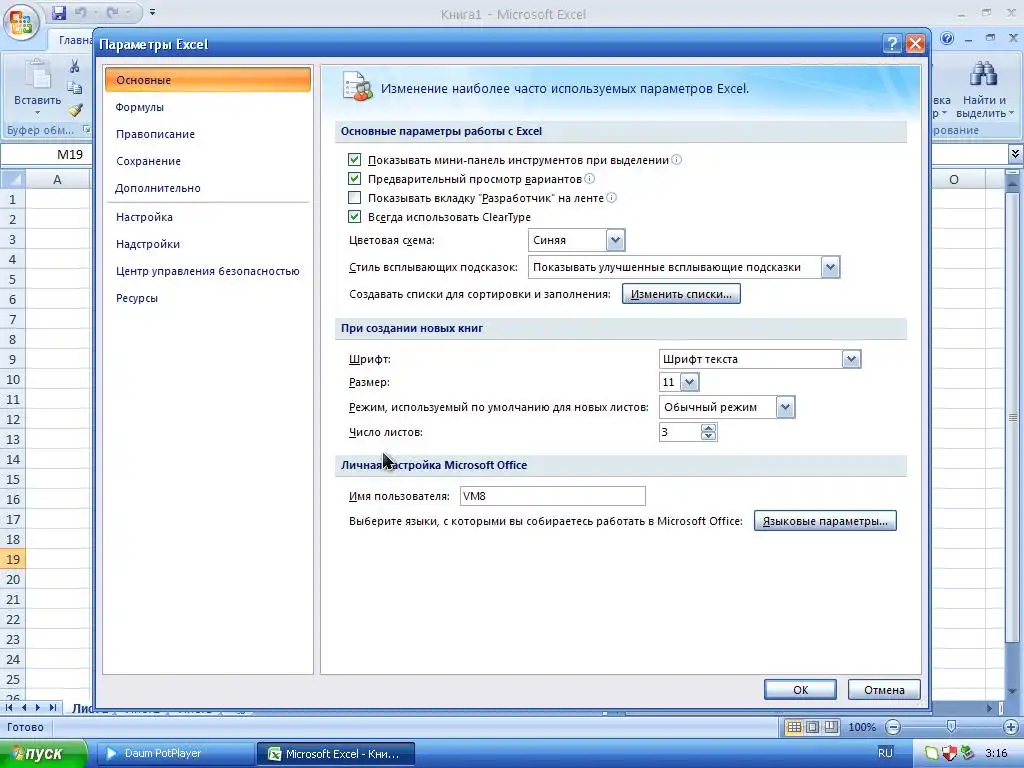Go to last sheet tab navigation arrow
The width and height of the screenshot is (1024, 768).
point(53,707)
